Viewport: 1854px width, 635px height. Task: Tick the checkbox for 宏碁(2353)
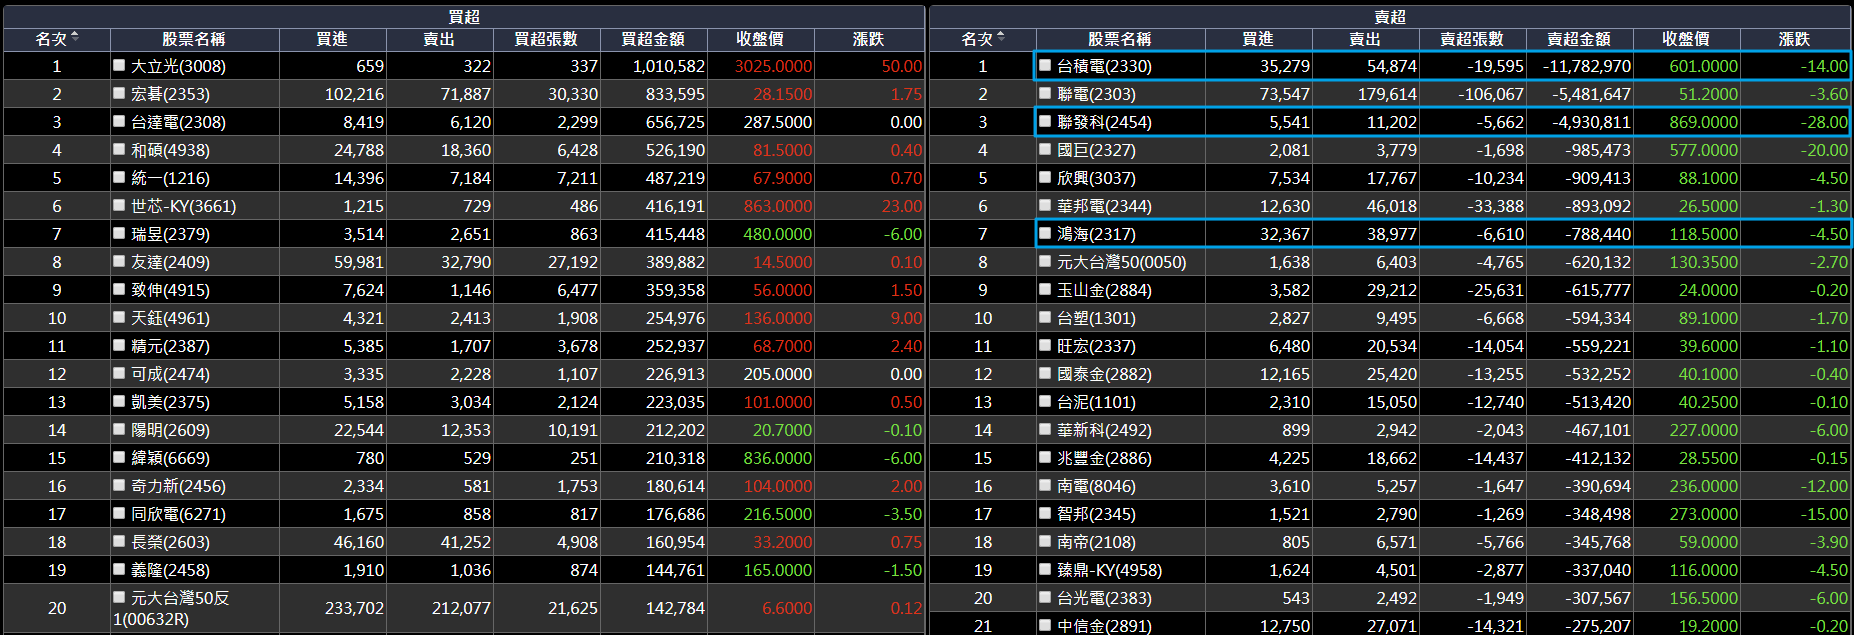pos(119,93)
